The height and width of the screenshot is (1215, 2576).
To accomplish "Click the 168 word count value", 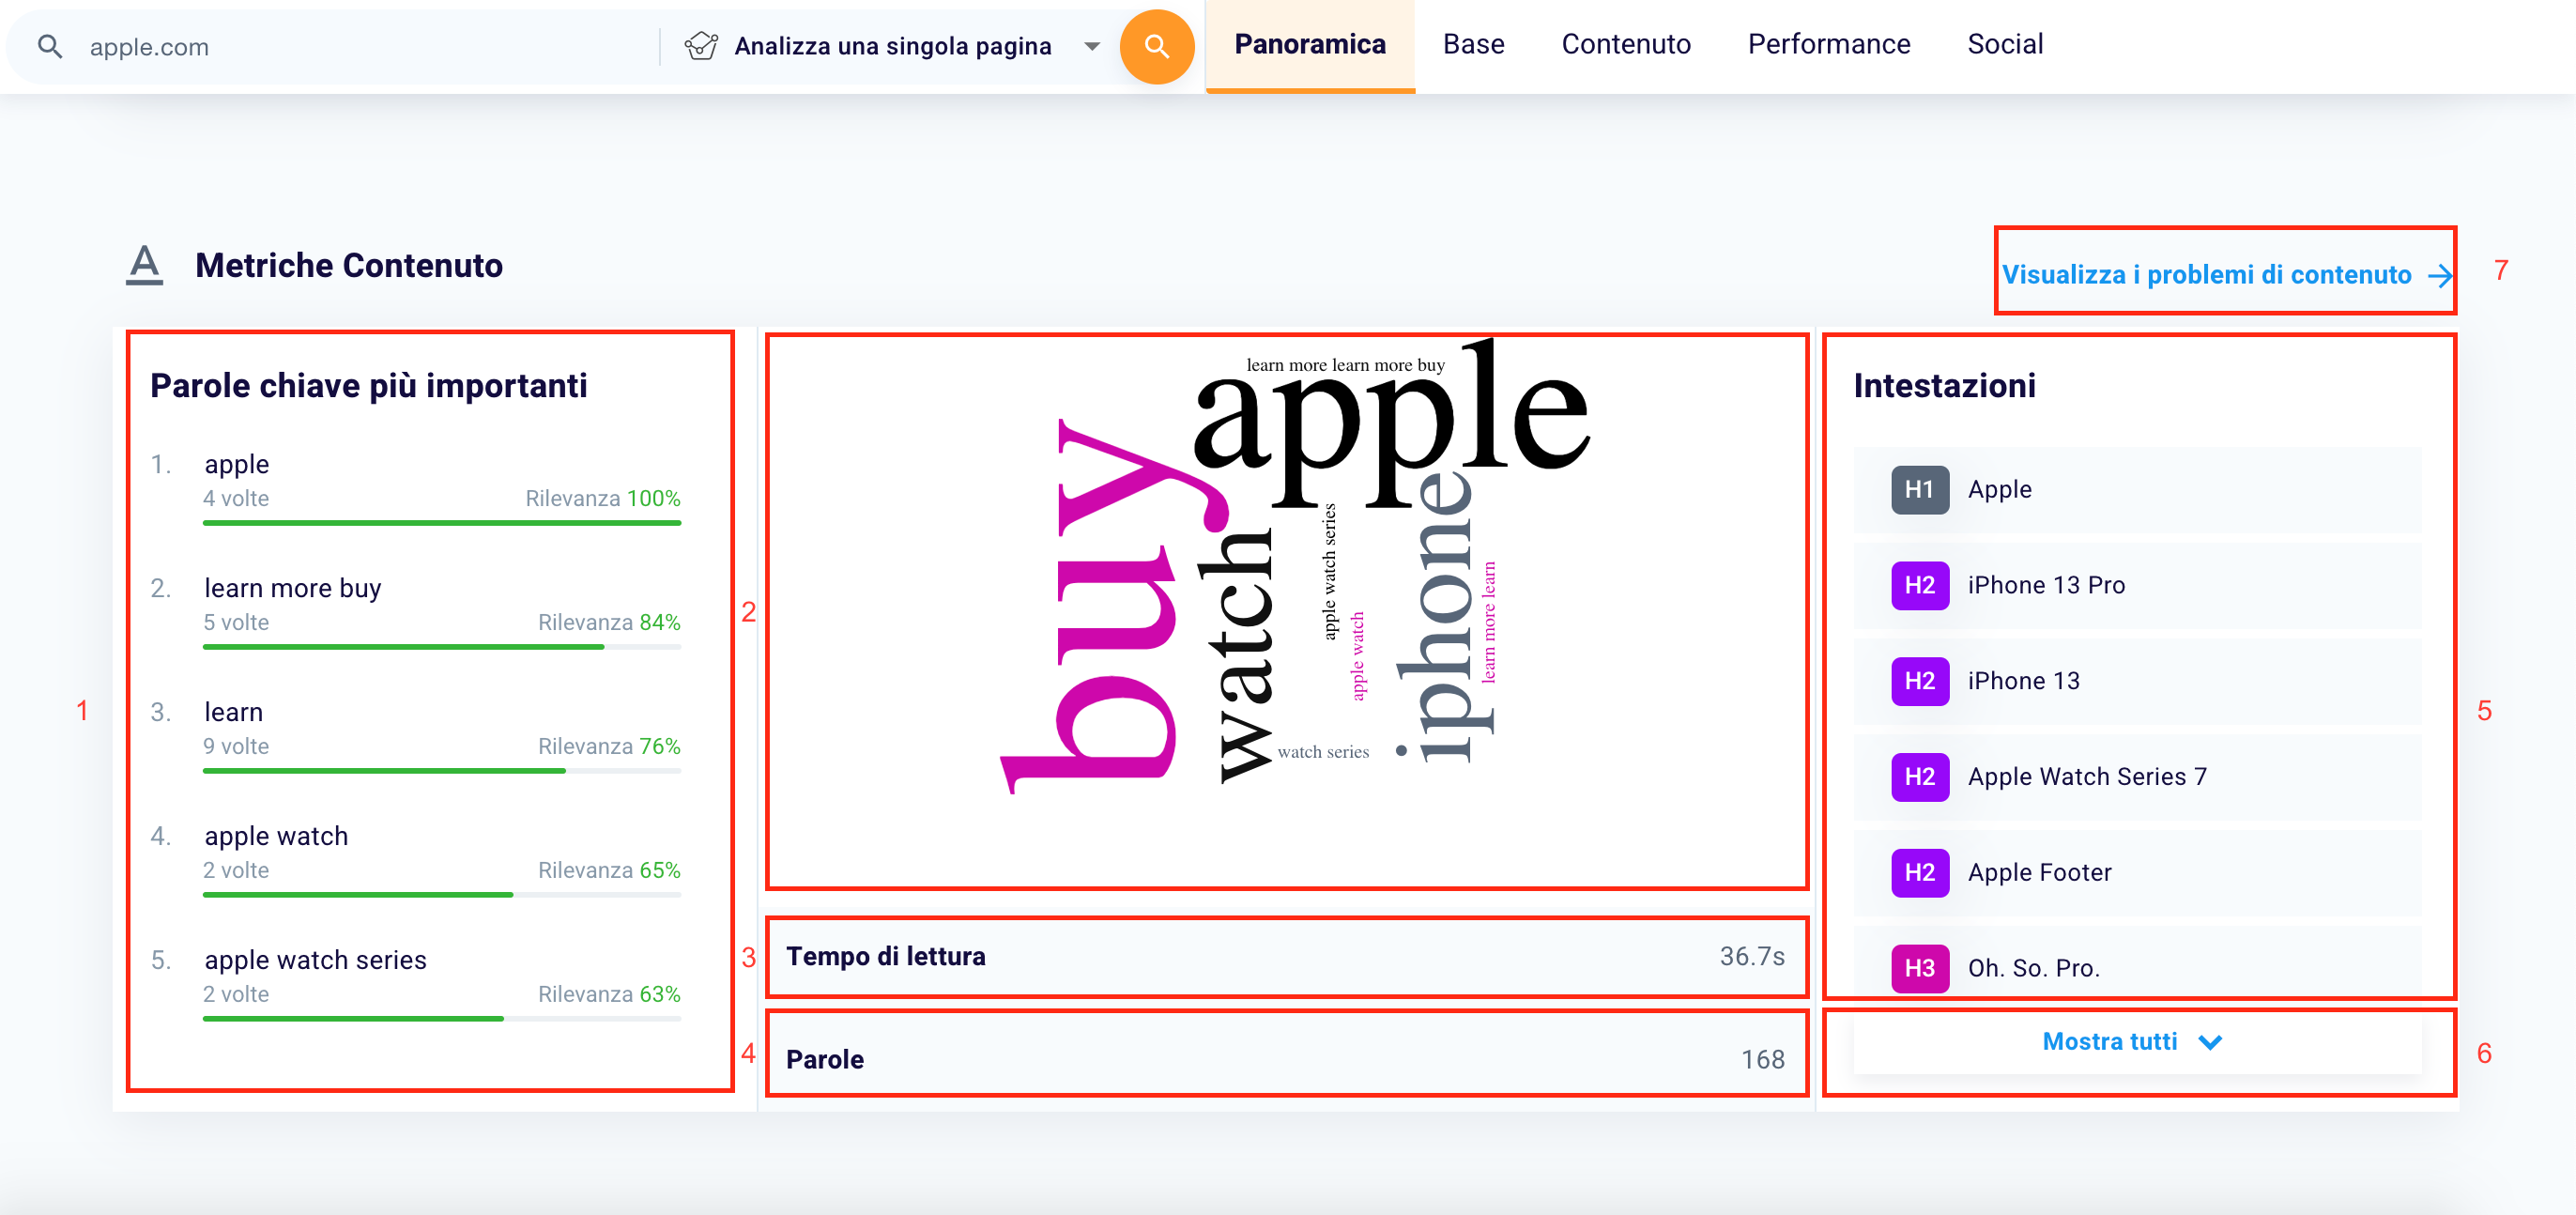I will [1762, 1059].
